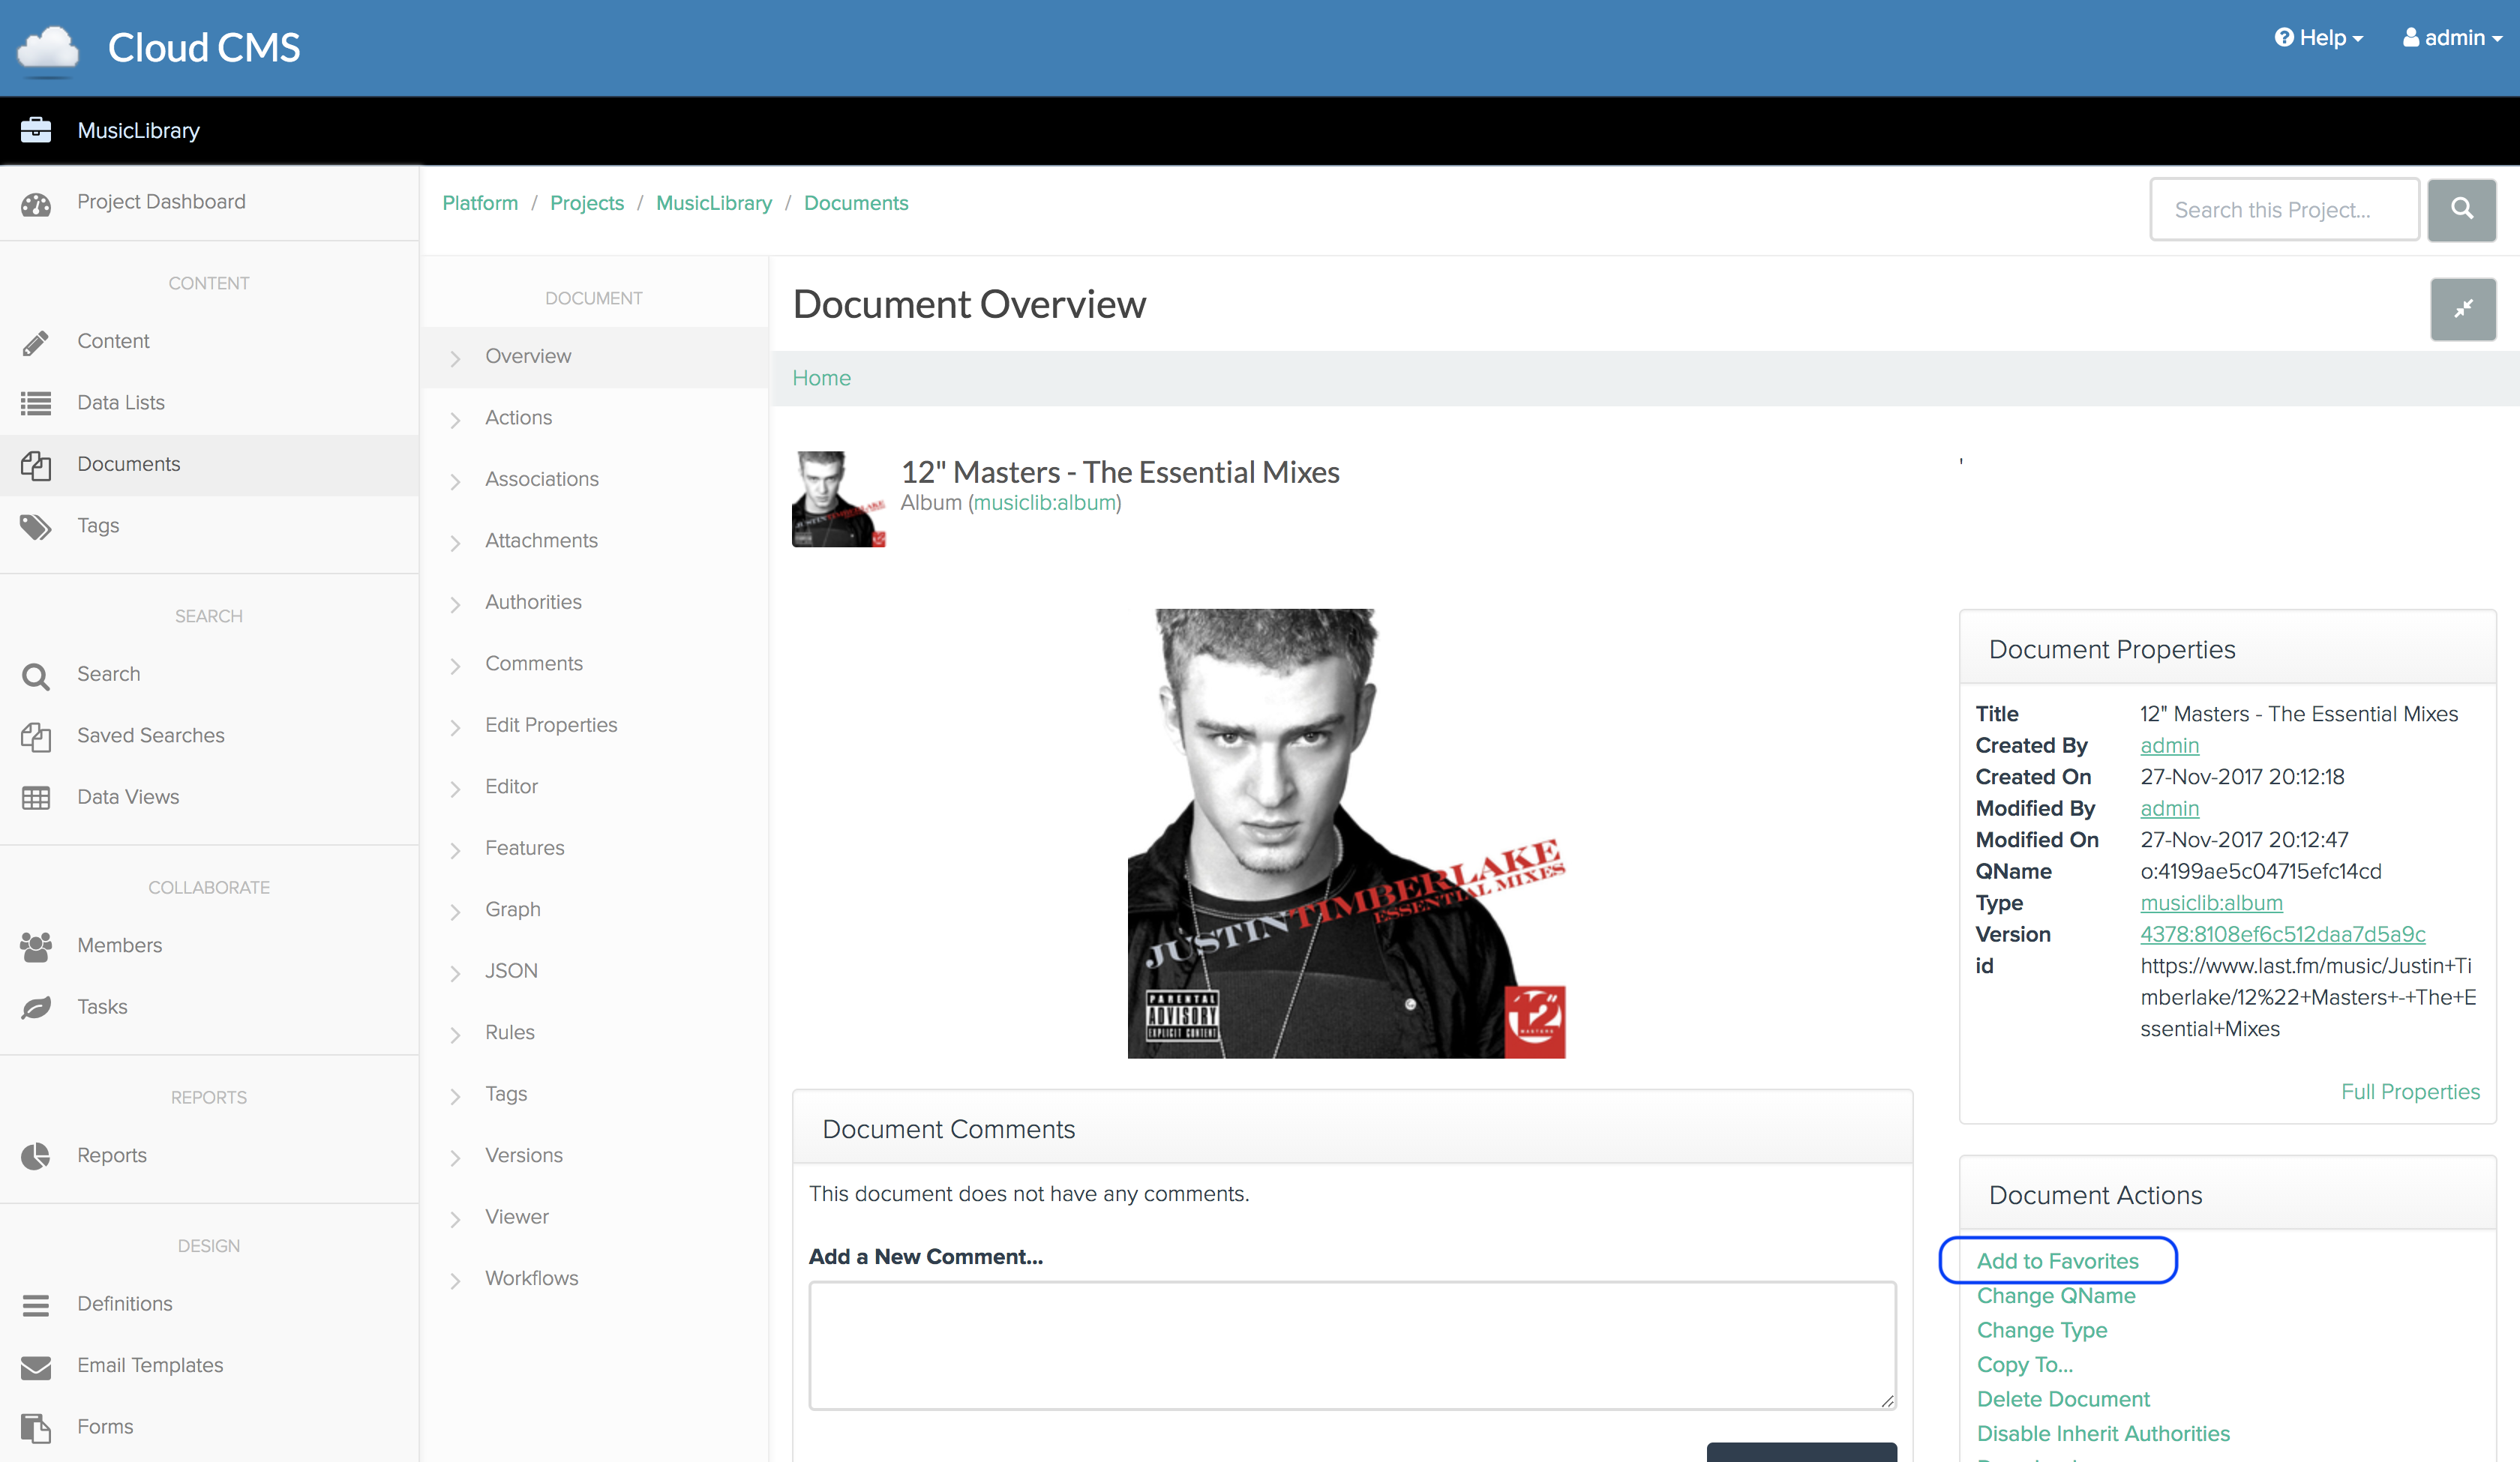Open Tags in the document menu
Image resolution: width=2520 pixels, height=1462 pixels.
point(506,1094)
